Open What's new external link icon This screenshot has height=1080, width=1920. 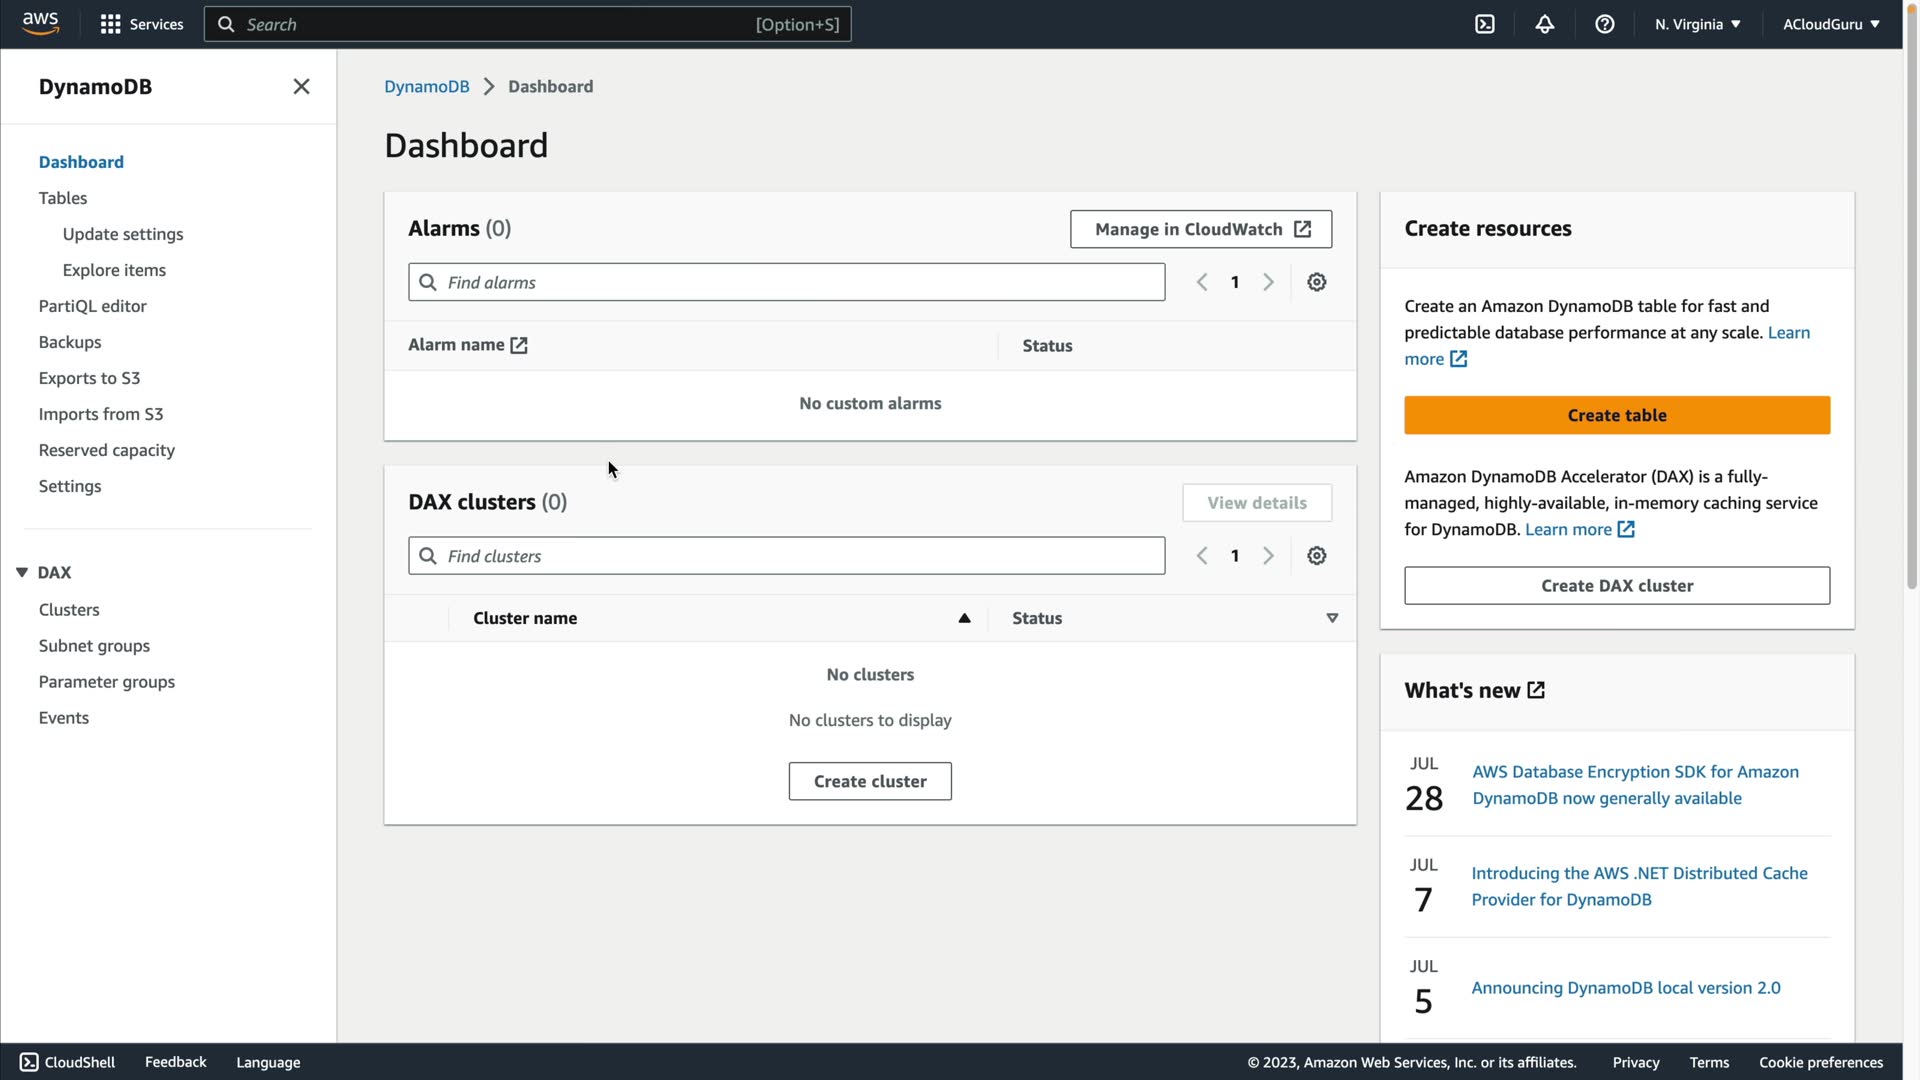1537,690
